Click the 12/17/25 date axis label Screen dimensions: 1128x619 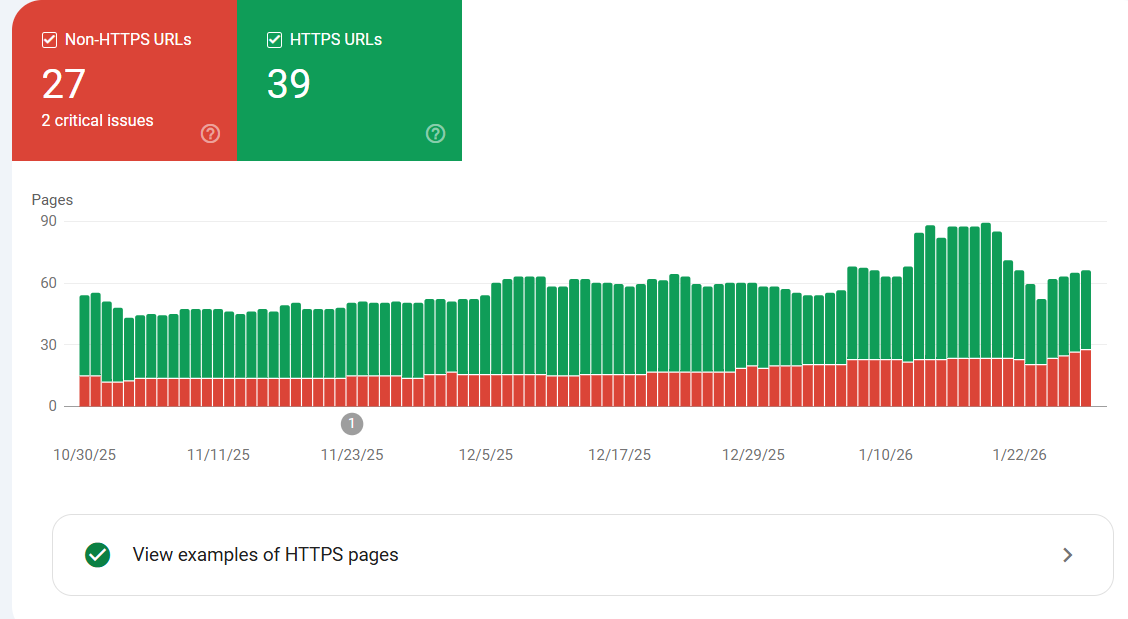point(619,455)
